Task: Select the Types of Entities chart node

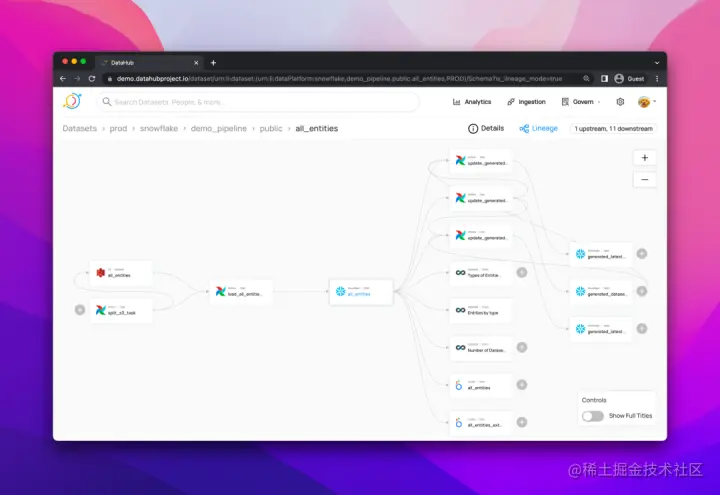Action: point(481,273)
